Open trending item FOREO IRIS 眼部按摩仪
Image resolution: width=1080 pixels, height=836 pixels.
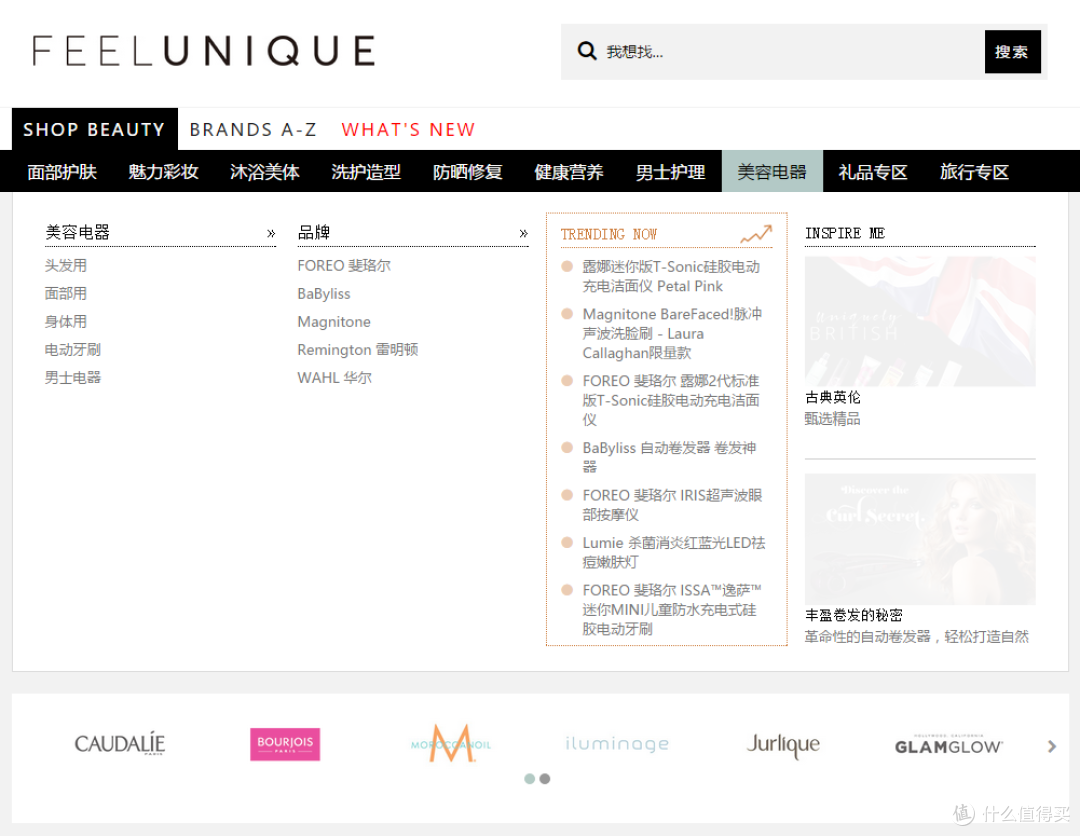click(672, 505)
